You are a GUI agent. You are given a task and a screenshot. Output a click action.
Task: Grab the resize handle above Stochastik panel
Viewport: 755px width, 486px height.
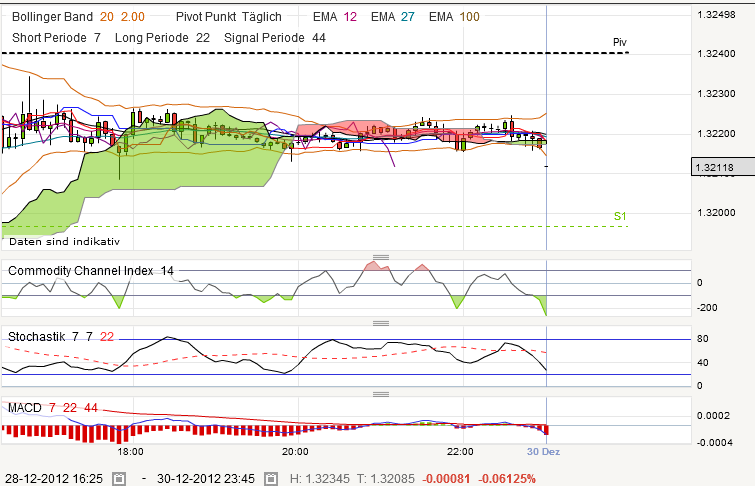381,323
